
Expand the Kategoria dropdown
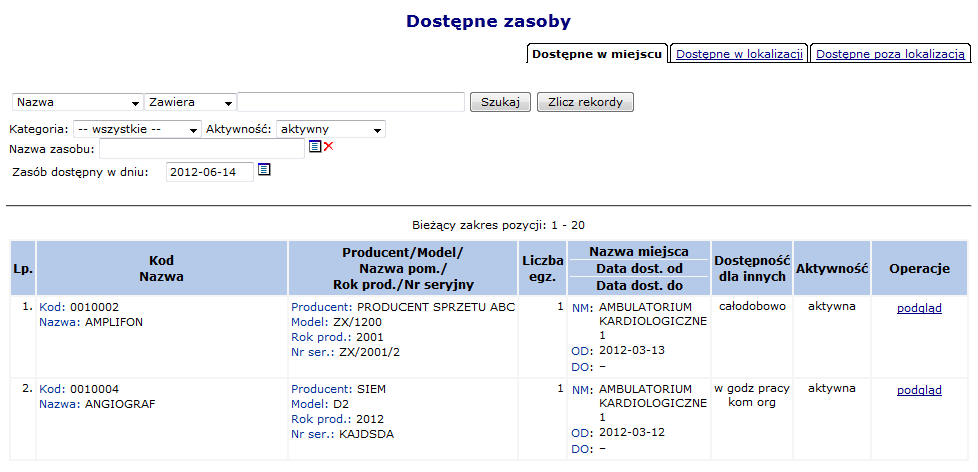(137, 130)
